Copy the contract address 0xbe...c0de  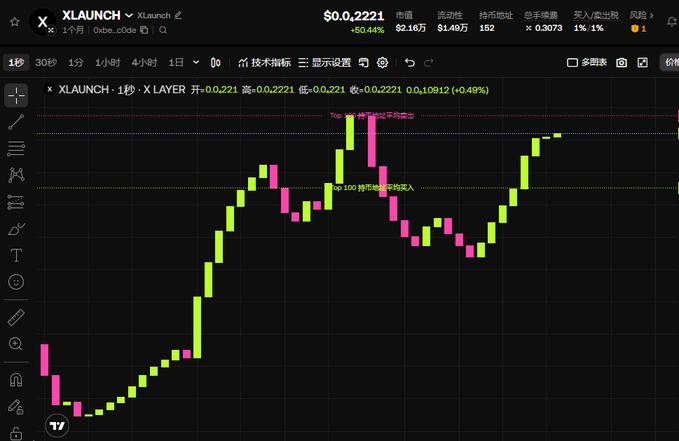coord(144,30)
